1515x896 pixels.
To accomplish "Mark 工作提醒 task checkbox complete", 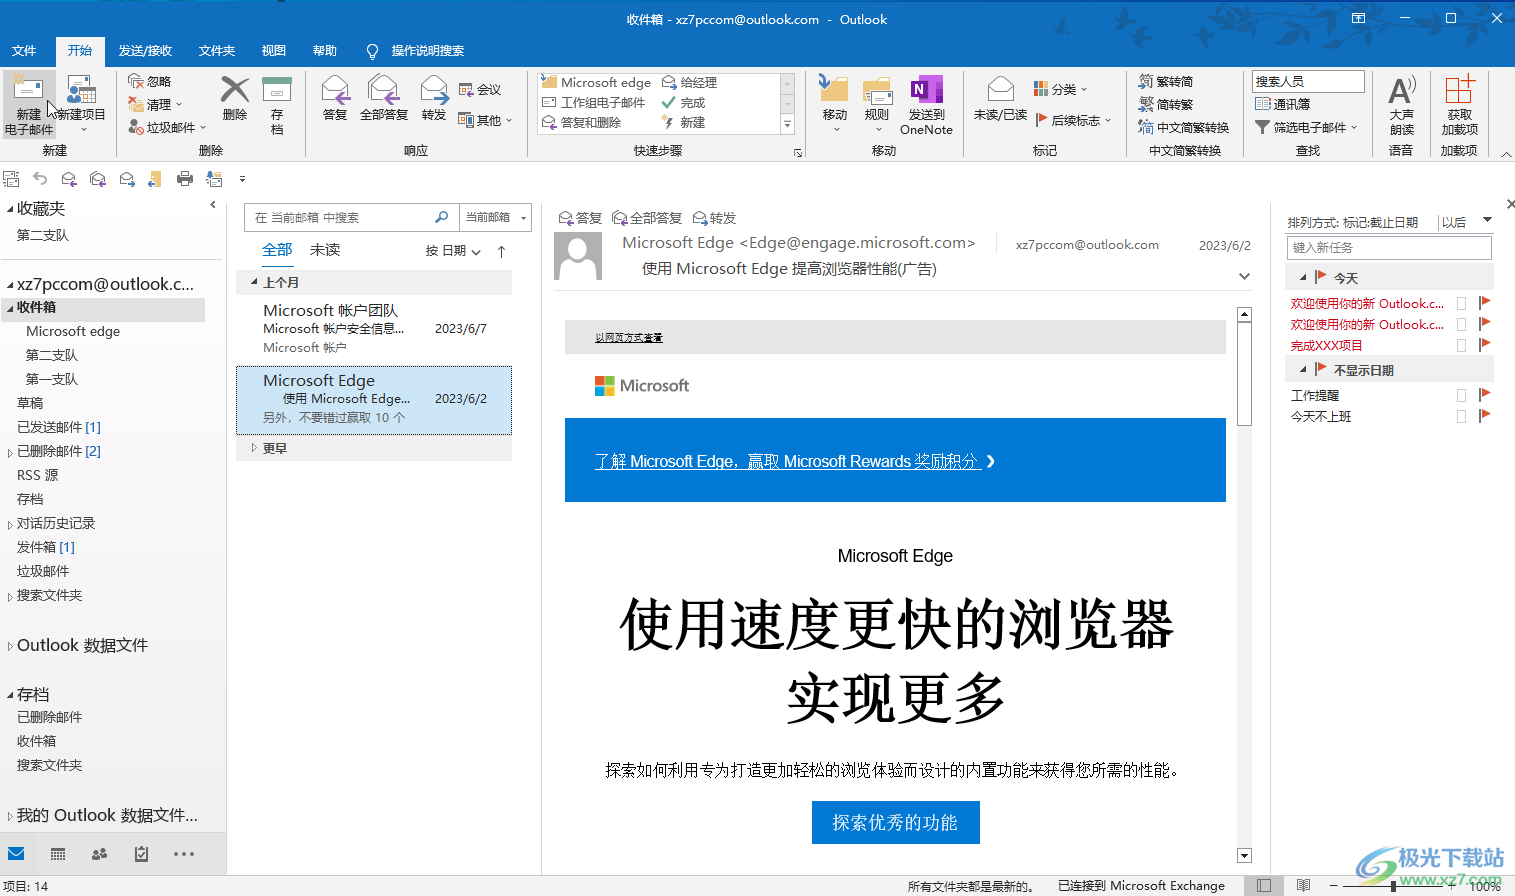I will coord(1462,395).
